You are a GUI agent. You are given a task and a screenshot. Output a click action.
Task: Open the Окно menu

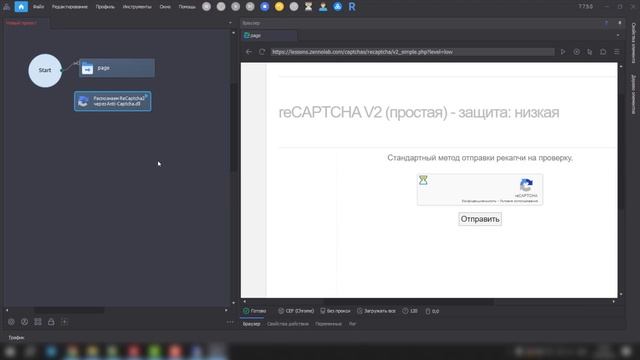click(x=165, y=7)
